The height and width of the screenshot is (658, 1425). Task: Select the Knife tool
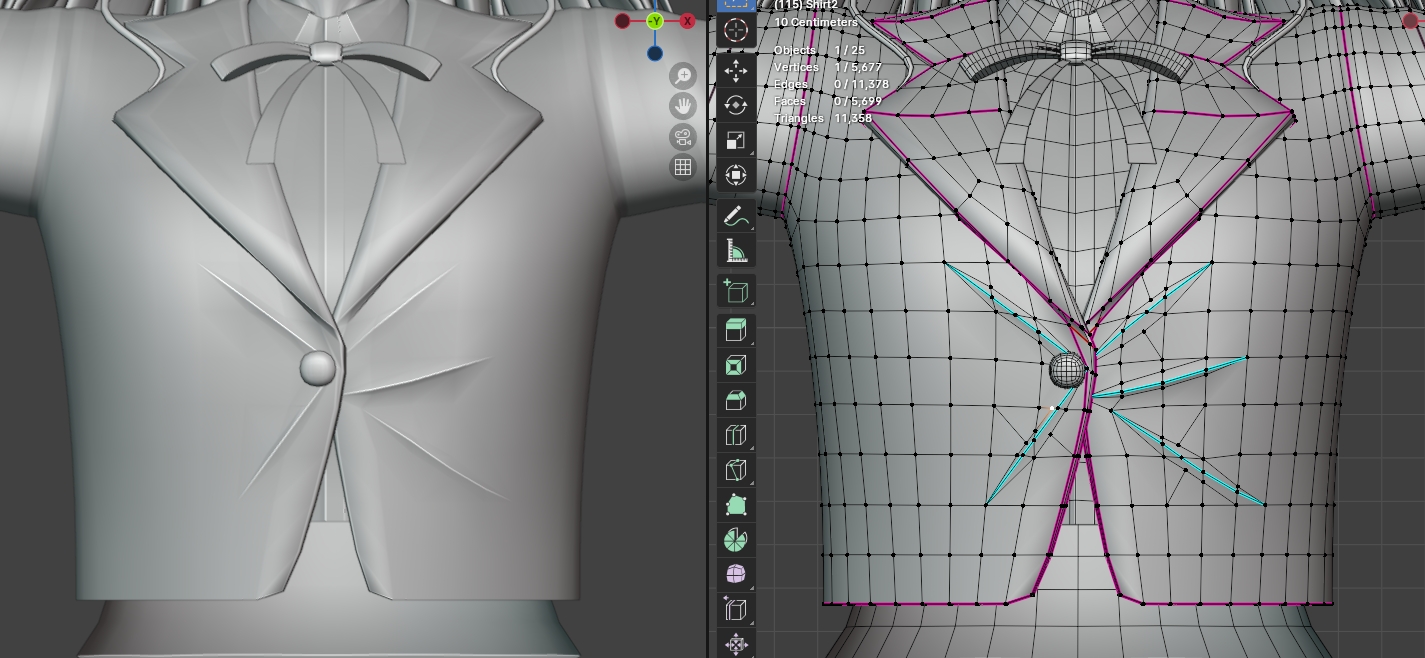point(736,470)
